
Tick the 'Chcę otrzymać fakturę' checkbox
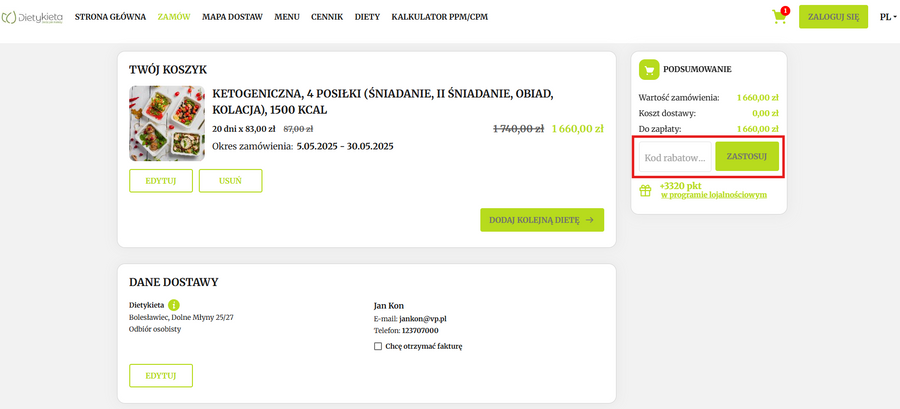point(378,346)
